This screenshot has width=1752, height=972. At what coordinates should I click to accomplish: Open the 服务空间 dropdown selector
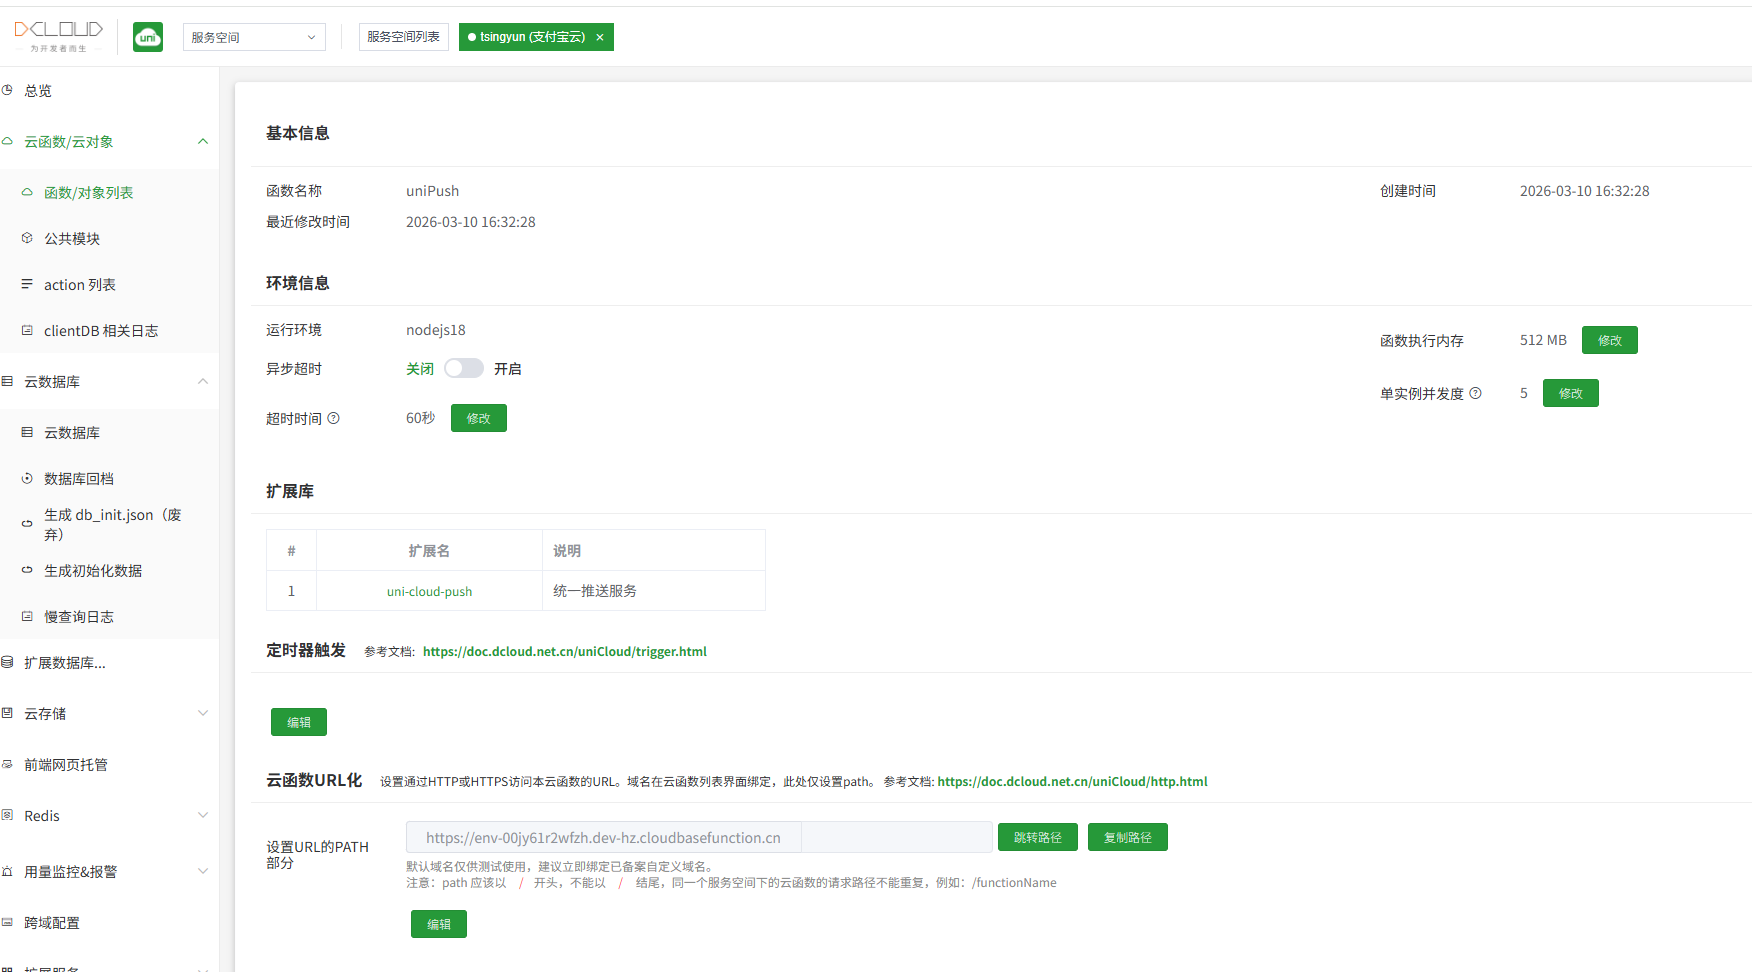tap(254, 38)
